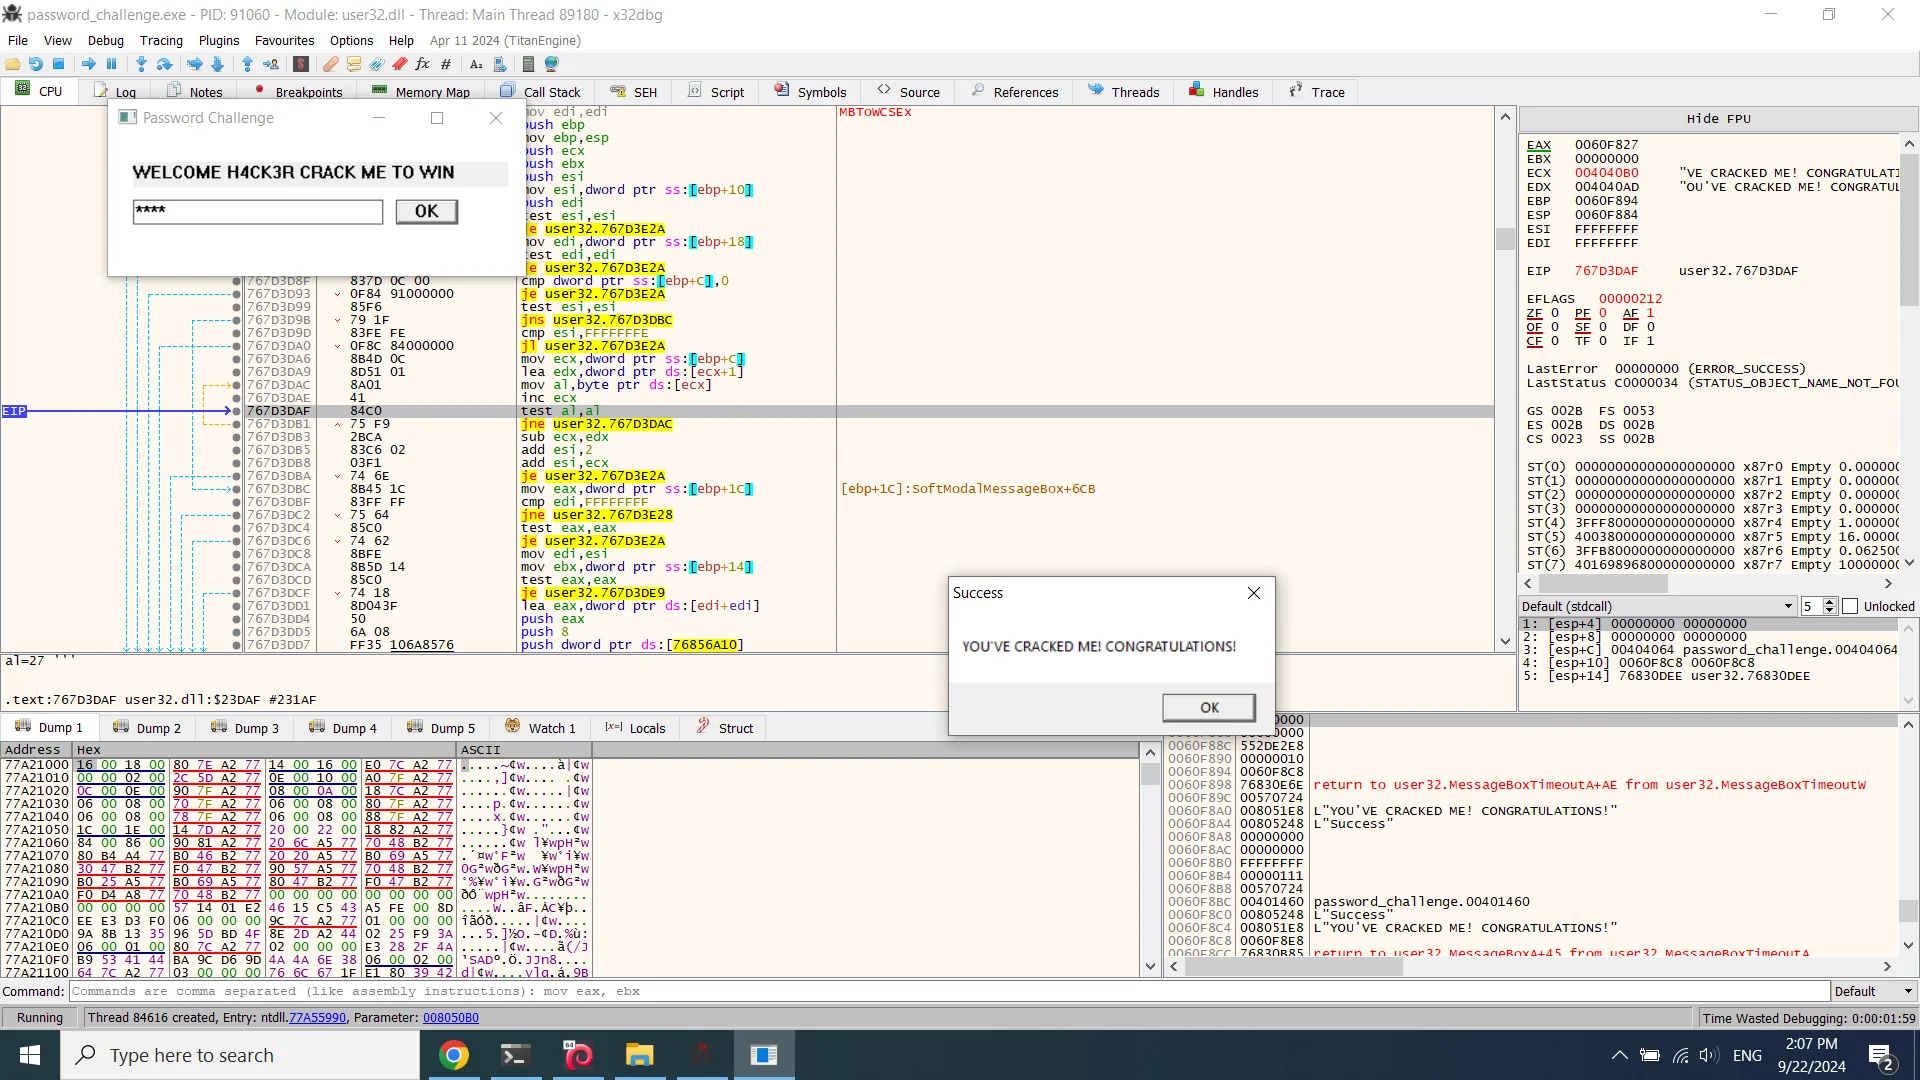Switch to the Symbols tab
The image size is (1920, 1080).
tap(811, 92)
